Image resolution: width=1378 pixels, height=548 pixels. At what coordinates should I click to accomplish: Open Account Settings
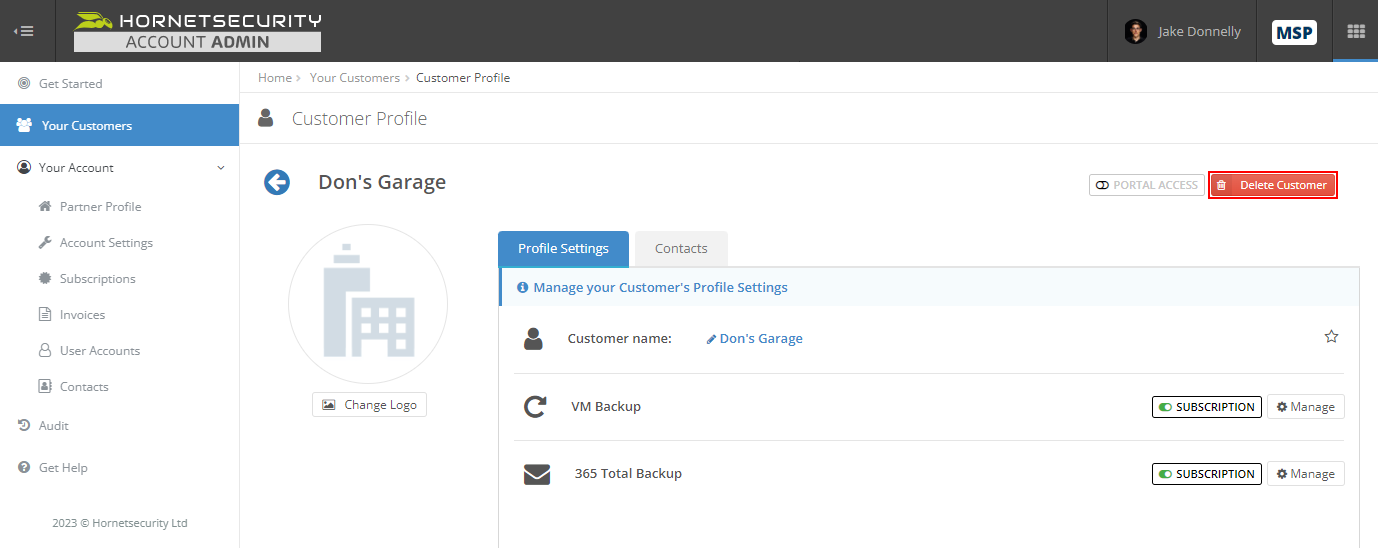106,242
